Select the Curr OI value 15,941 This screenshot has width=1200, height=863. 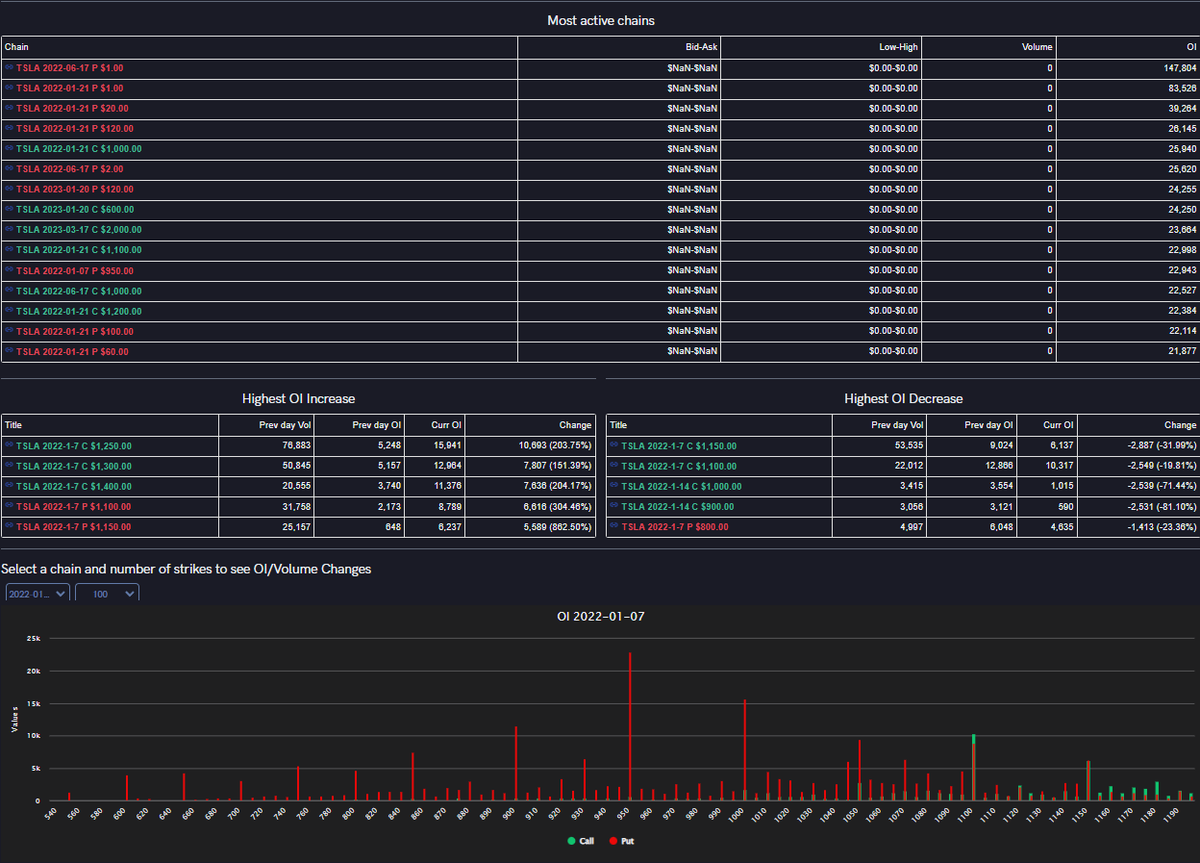pos(447,446)
